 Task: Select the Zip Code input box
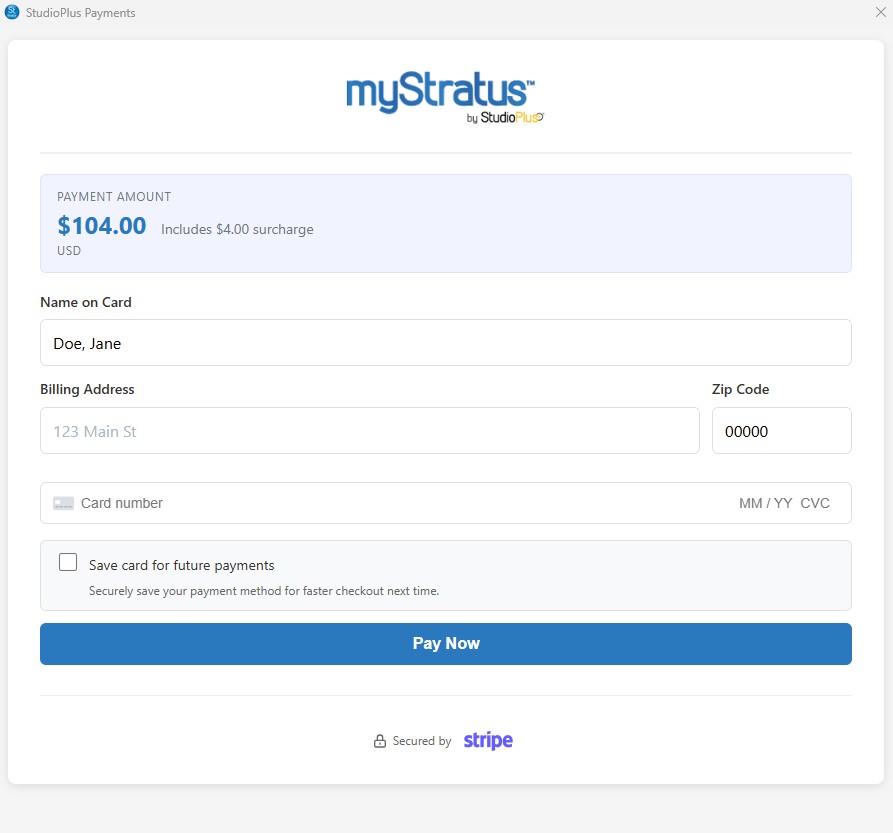(x=781, y=431)
